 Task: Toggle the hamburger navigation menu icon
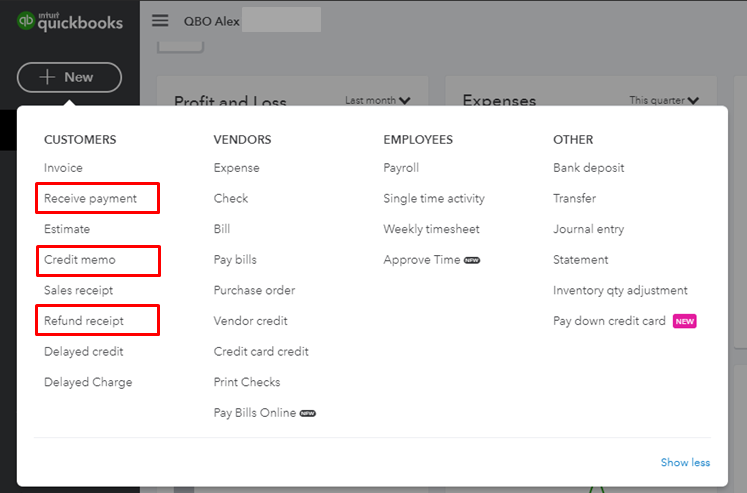tap(160, 20)
